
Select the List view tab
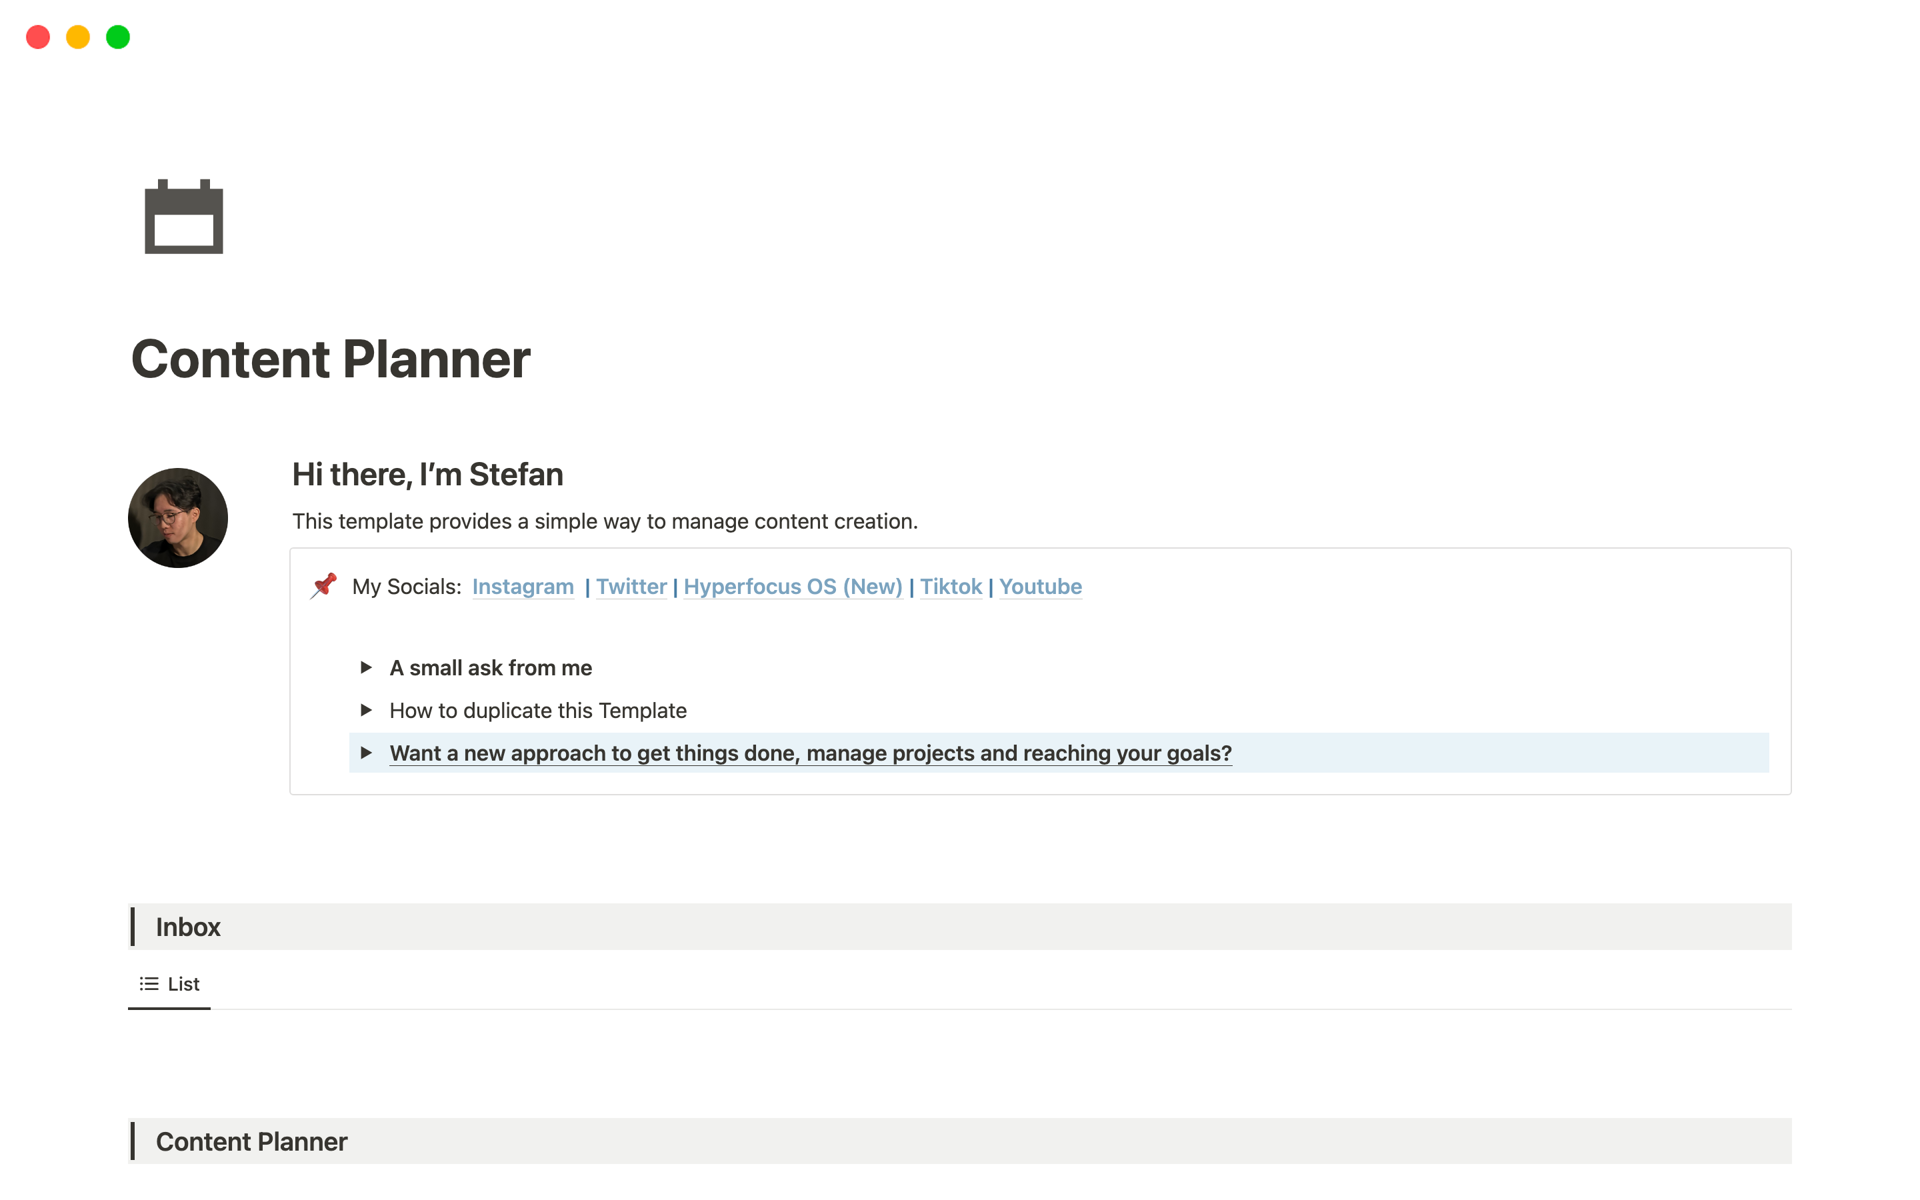(x=170, y=984)
